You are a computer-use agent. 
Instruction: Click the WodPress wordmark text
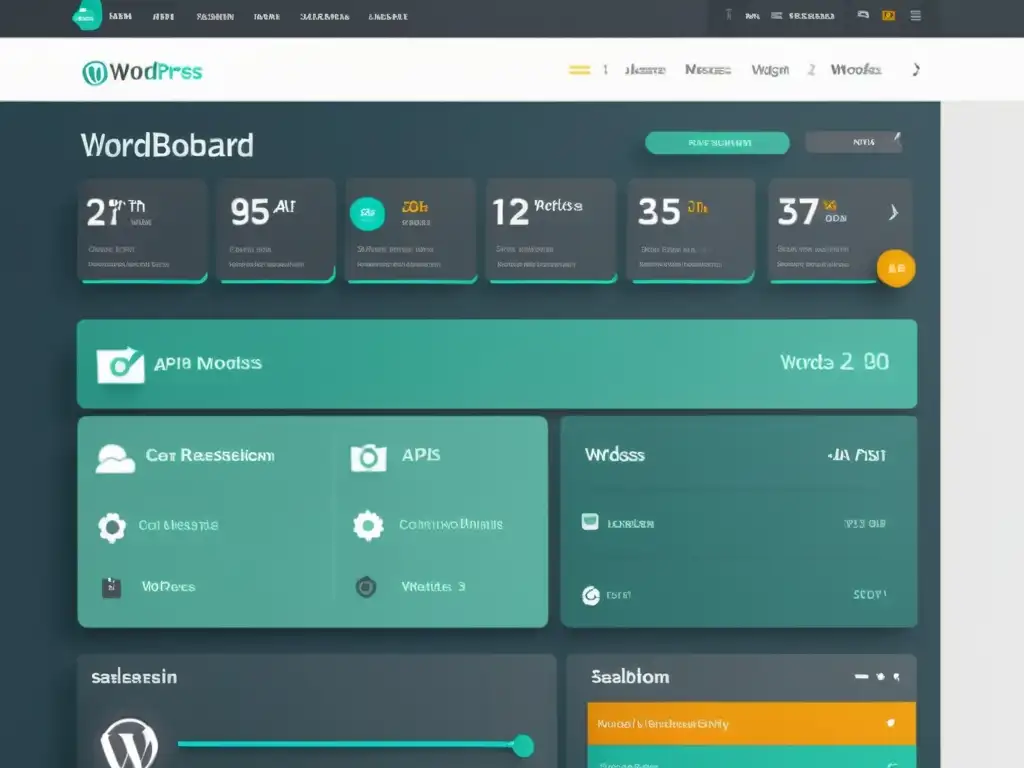[x=156, y=71]
